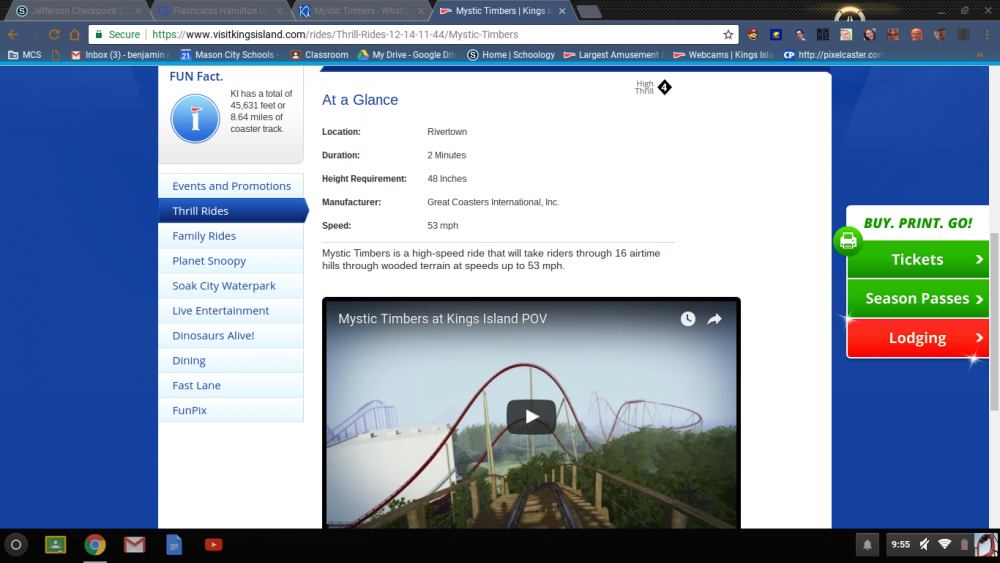Reload the page with the refresh icon
This screenshot has height=563, width=1000.
pos(54,34)
